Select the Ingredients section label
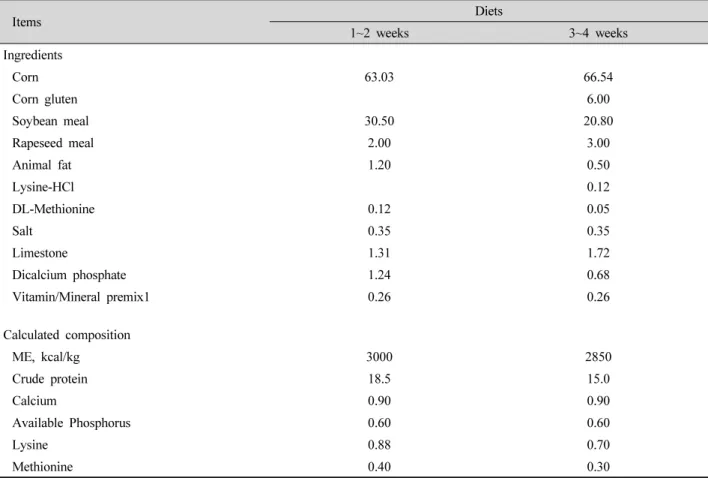 point(33,55)
